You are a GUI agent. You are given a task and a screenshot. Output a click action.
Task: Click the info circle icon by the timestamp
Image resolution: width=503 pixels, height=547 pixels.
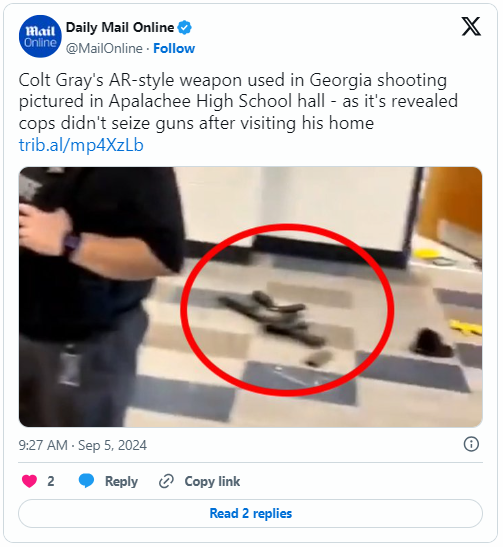coord(471,444)
